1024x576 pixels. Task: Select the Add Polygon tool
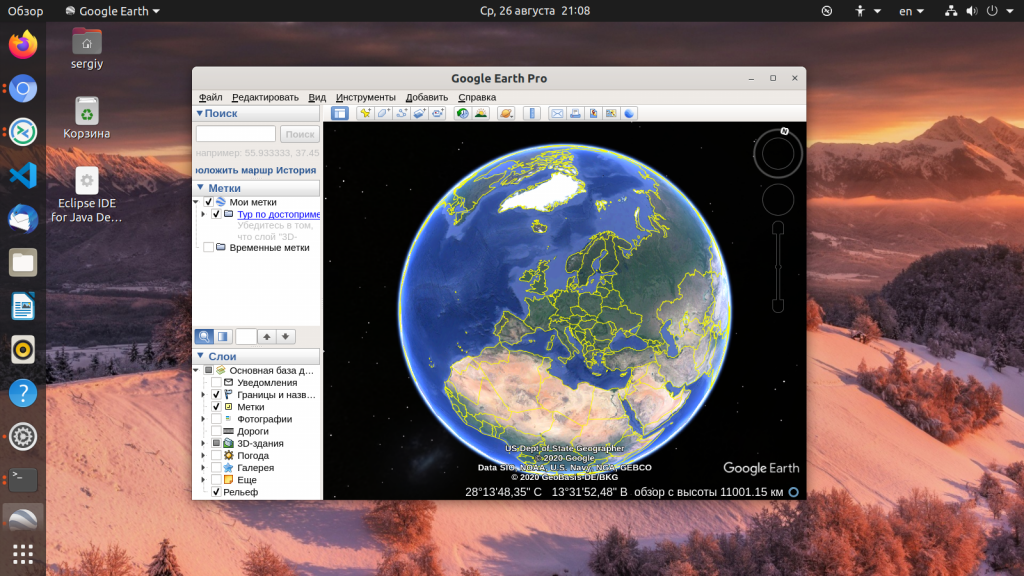coord(384,113)
